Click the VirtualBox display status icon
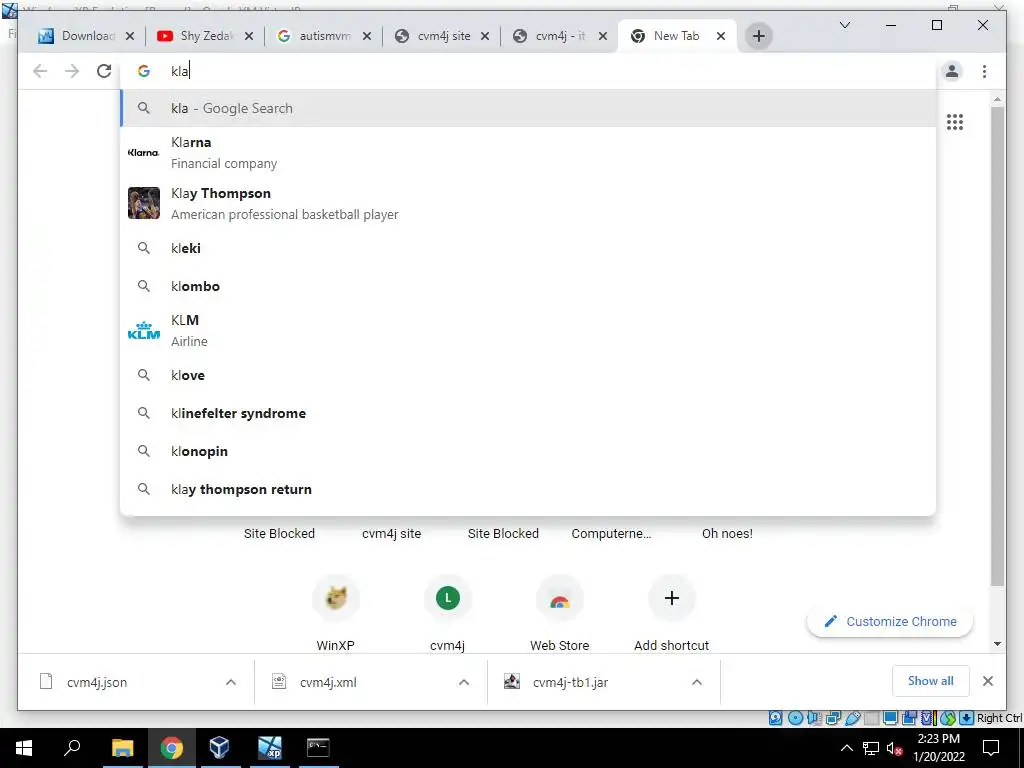 [890, 718]
